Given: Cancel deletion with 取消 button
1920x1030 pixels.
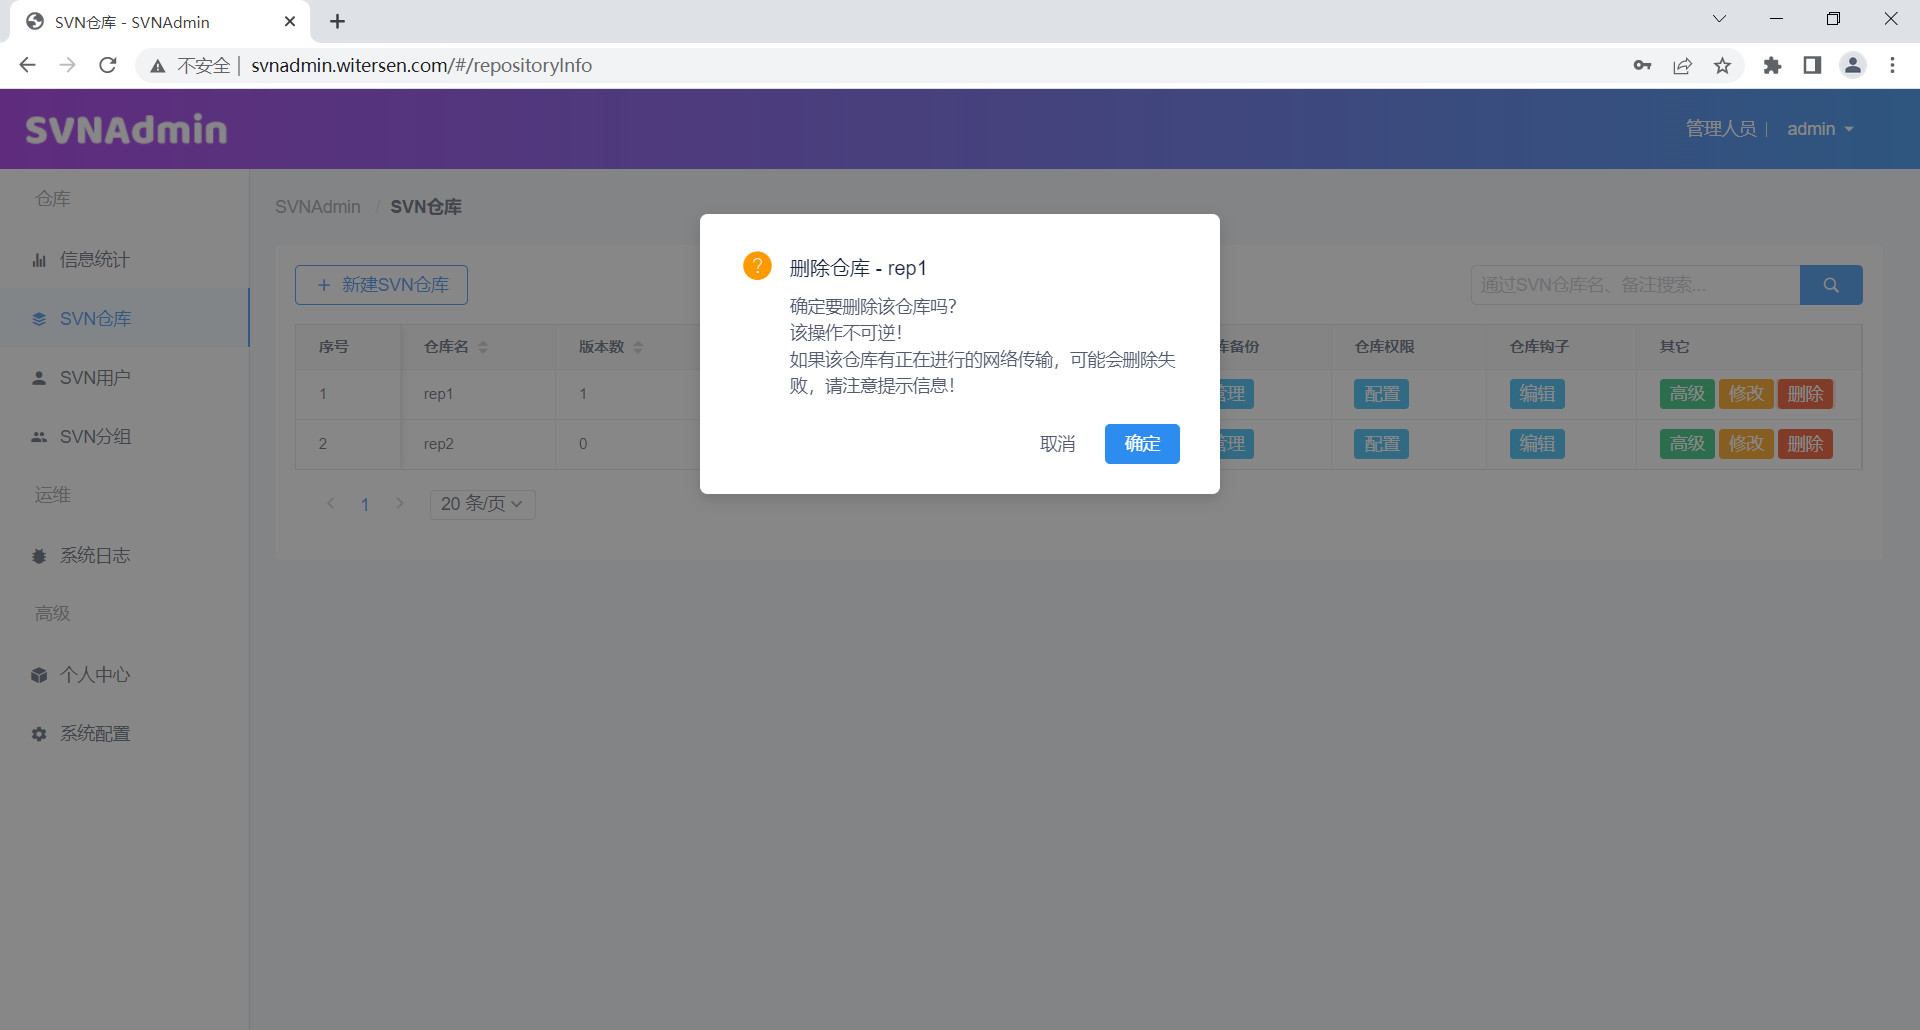Looking at the screenshot, I should coord(1057,444).
